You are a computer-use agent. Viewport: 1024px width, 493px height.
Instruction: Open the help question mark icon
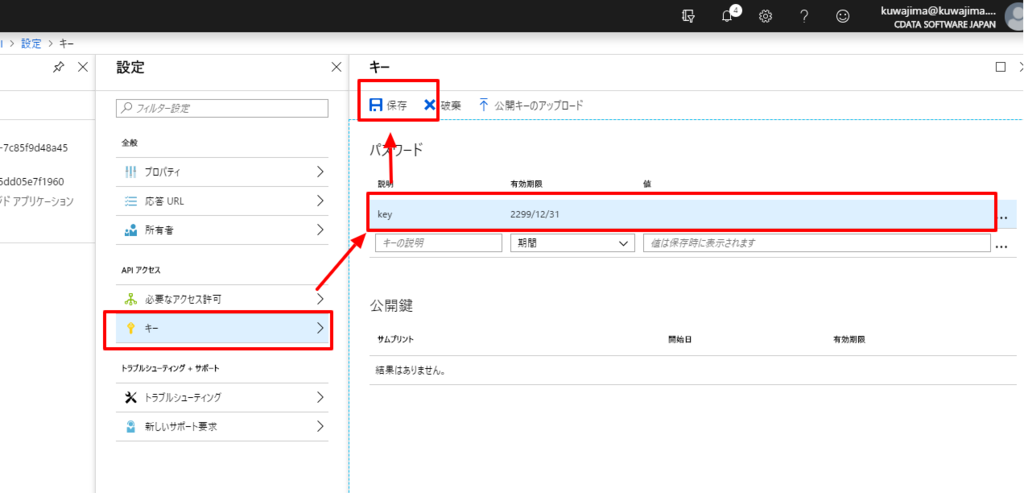804,16
